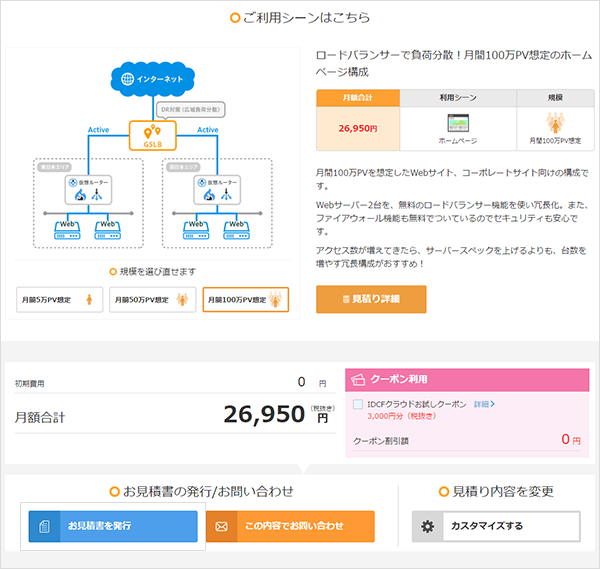Screen dimensions: 600x569
Task: Click この内容でお問い合わせ inquiry button
Action: click(290, 526)
